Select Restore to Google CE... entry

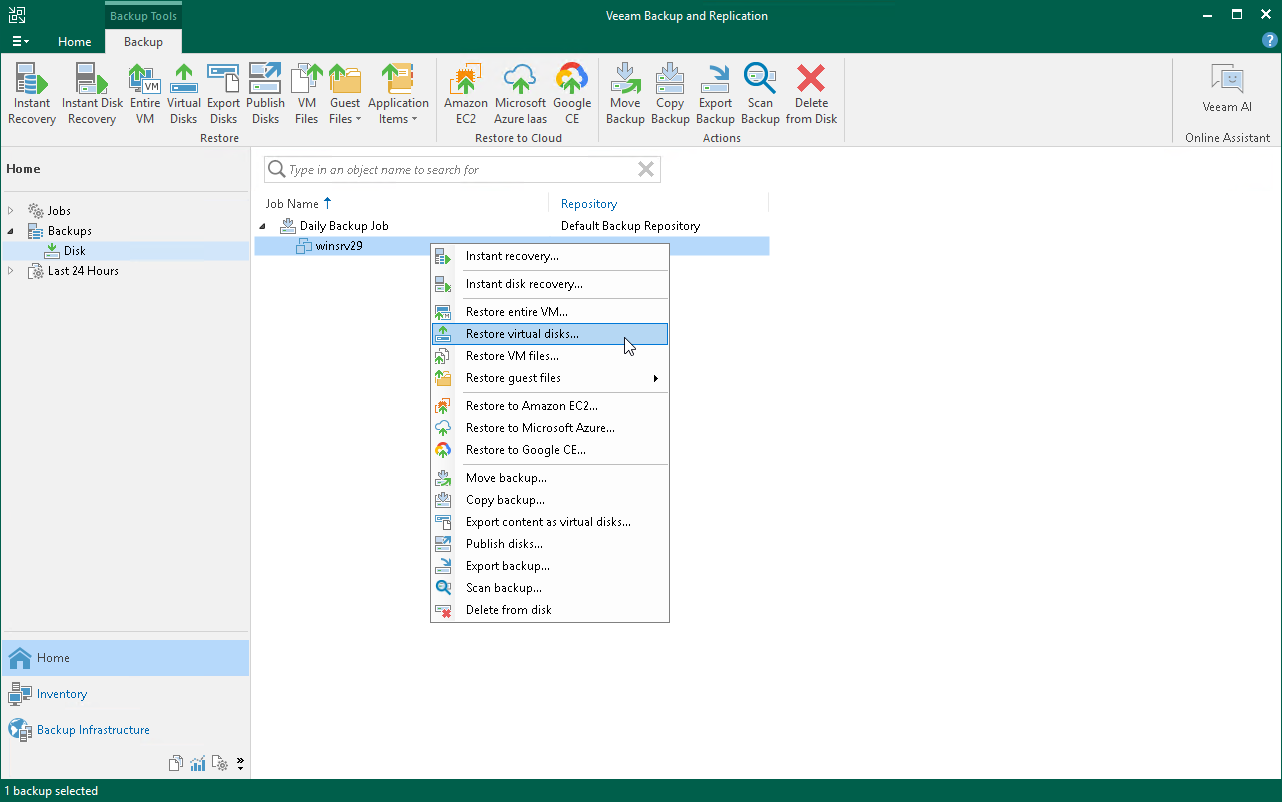[550, 450]
